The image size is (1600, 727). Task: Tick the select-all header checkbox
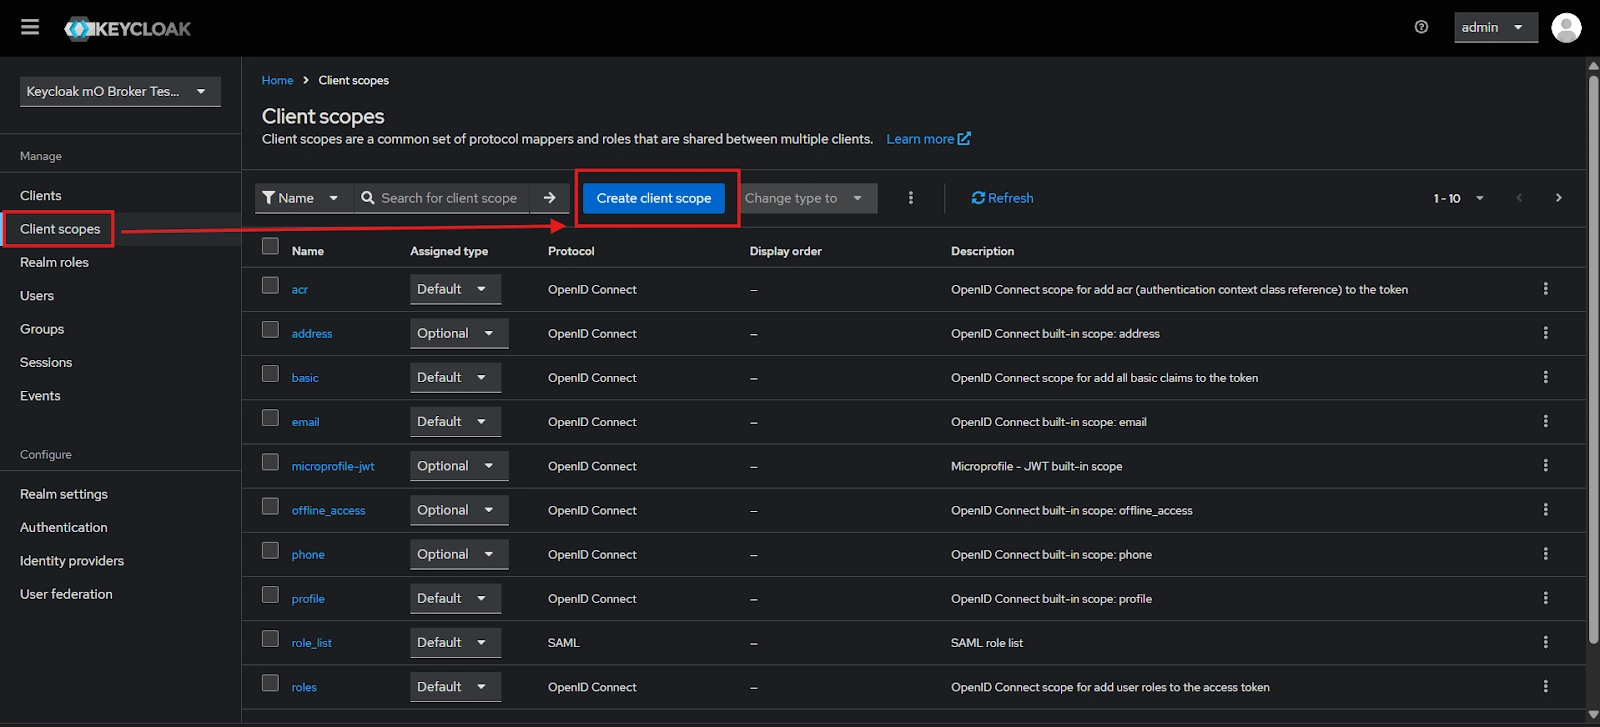[x=270, y=246]
